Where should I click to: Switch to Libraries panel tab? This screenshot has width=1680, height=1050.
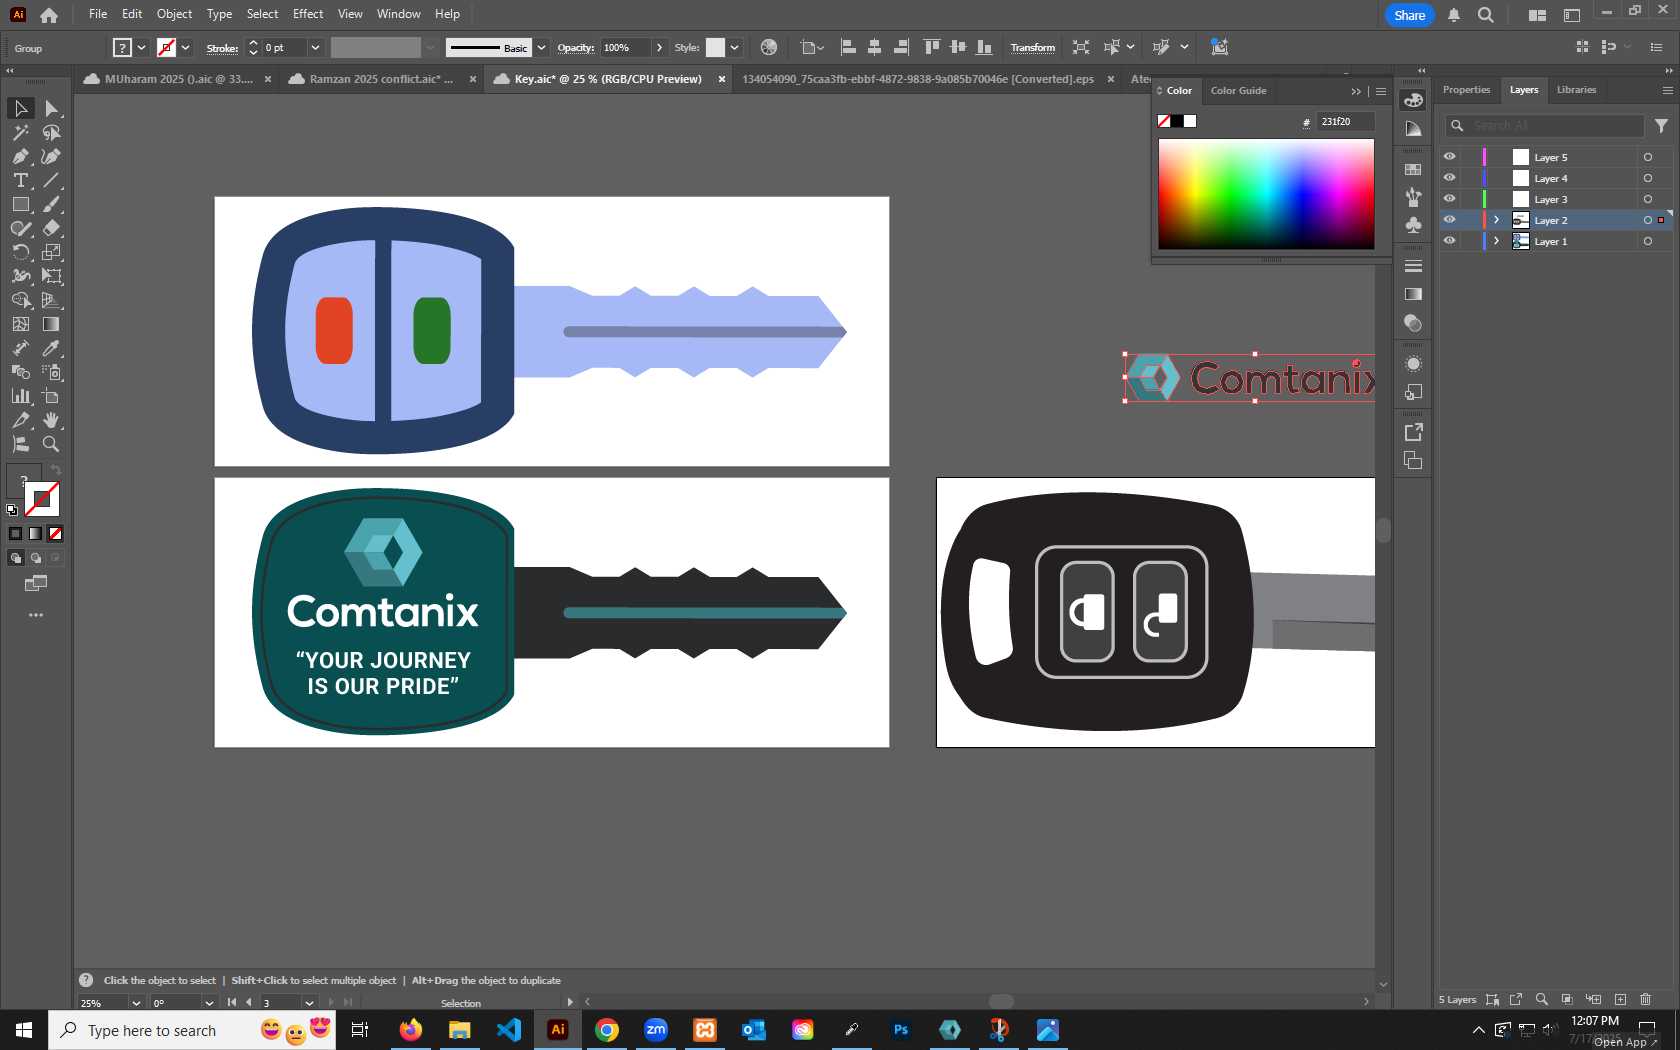point(1576,90)
